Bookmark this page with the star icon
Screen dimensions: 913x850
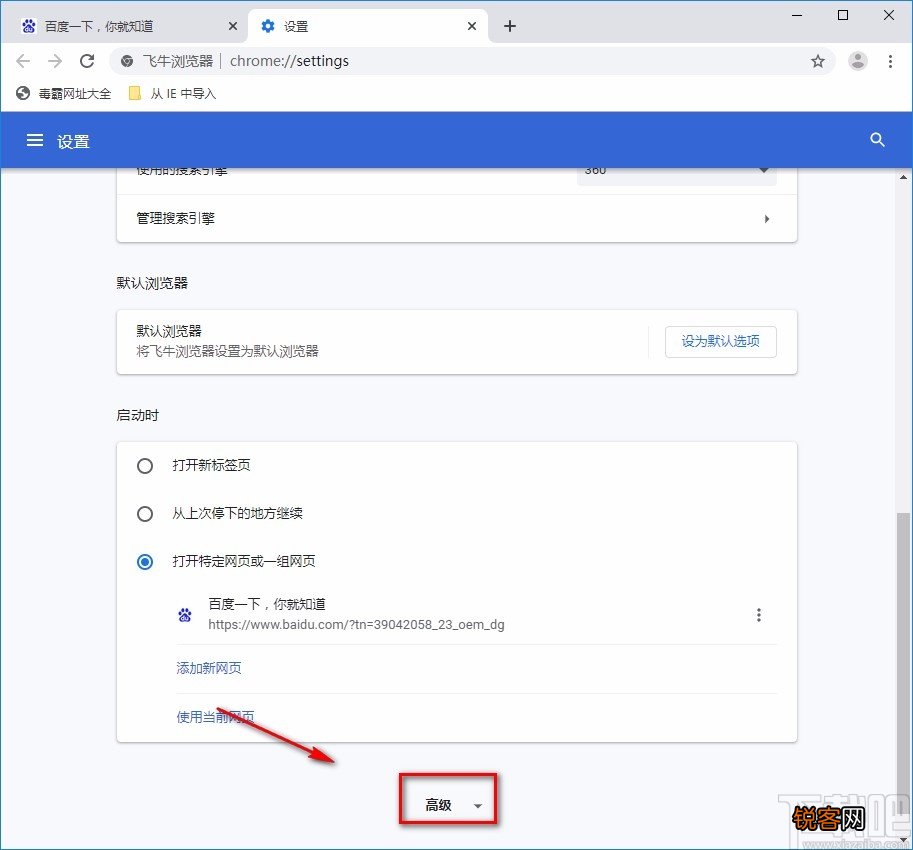pos(818,61)
